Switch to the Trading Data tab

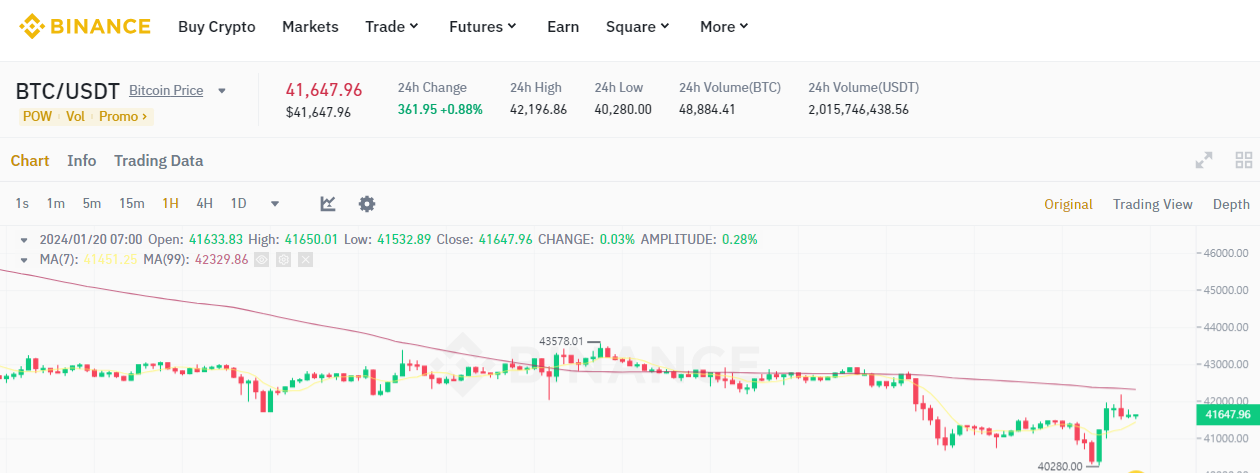click(158, 160)
